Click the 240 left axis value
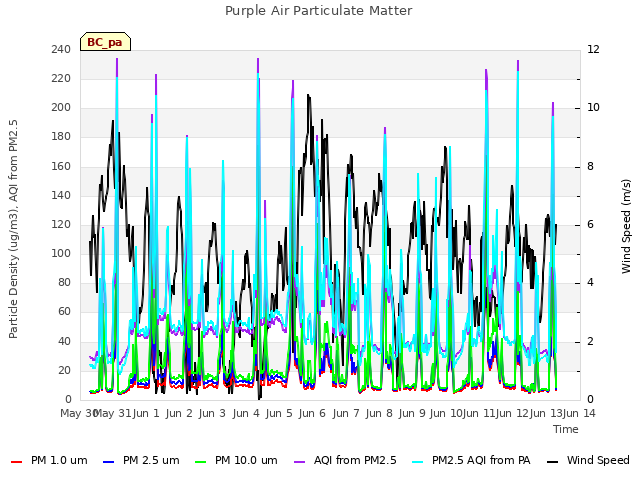Image resolution: width=640 pixels, height=480 pixels. (61, 49)
